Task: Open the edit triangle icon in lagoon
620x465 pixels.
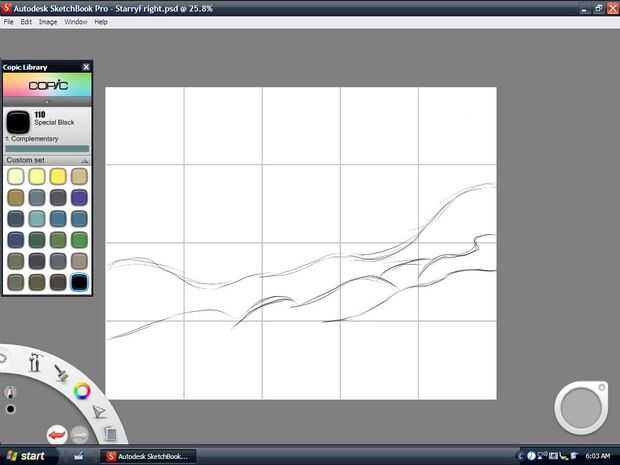Action: pyautogui.click(x=99, y=412)
